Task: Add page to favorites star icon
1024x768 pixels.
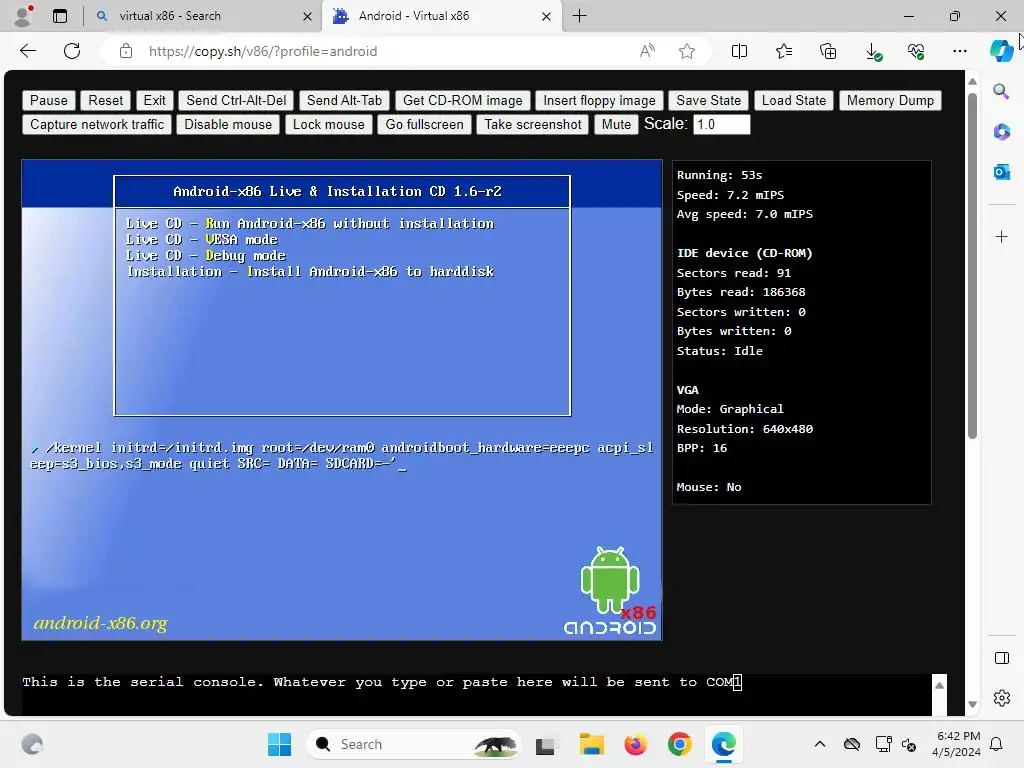Action: 686,51
